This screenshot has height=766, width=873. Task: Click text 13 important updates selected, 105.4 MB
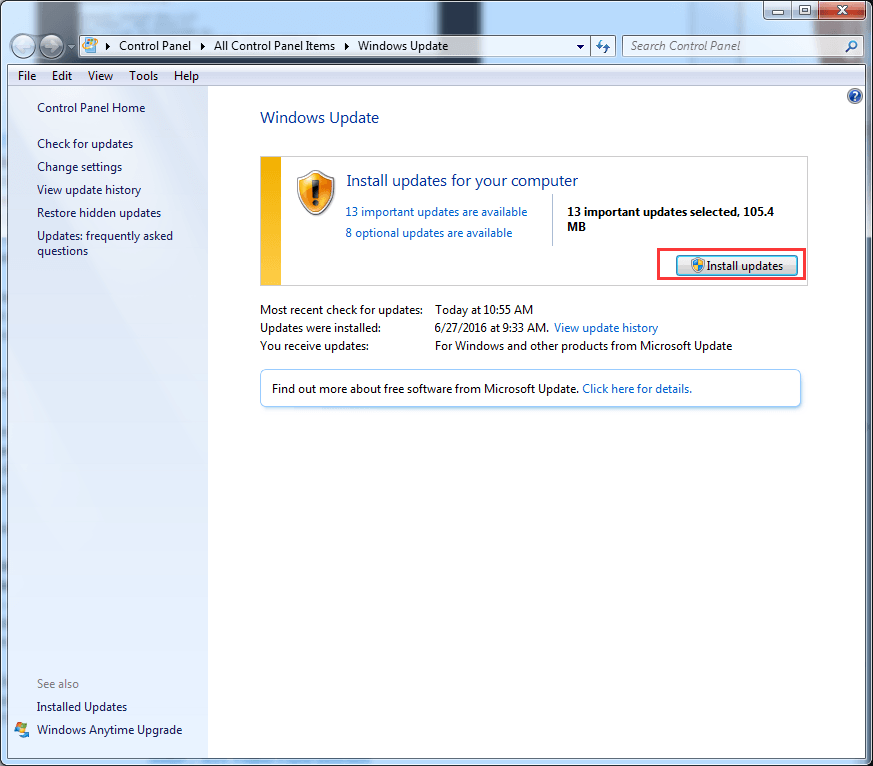tap(670, 219)
